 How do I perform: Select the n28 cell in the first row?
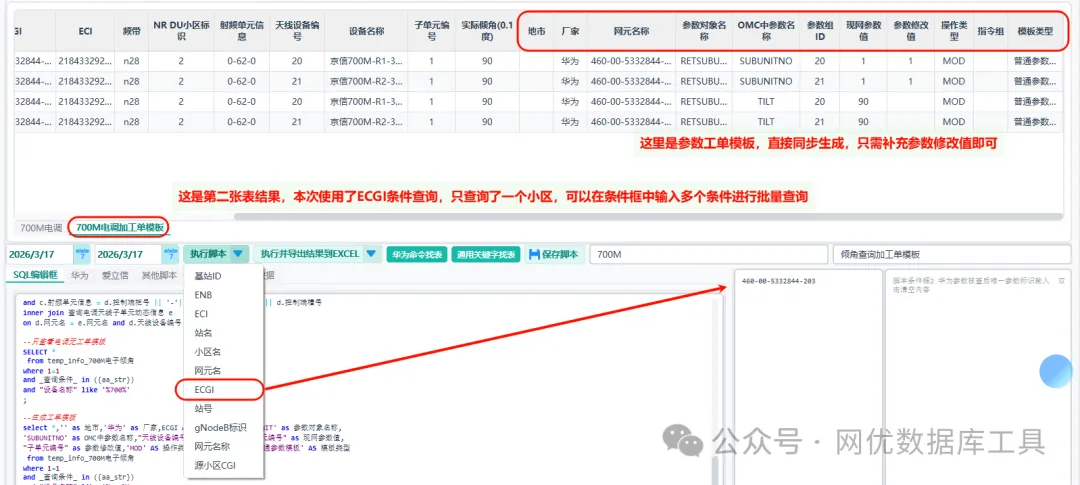click(x=131, y=61)
